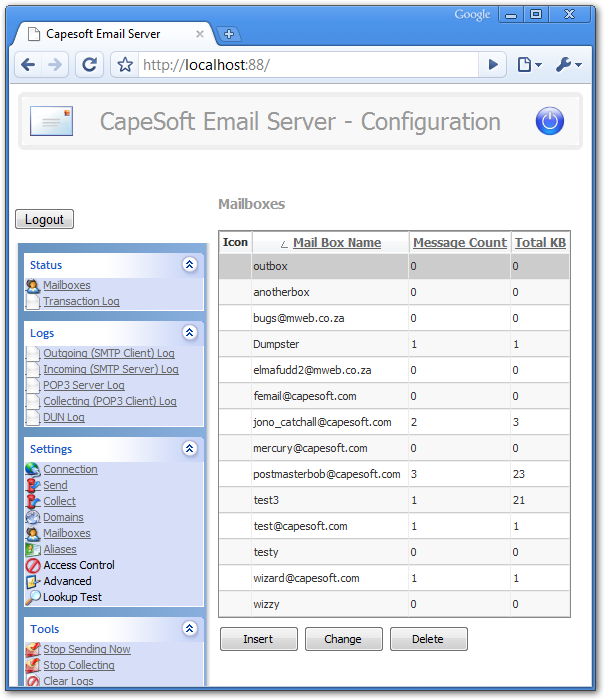This screenshot has height=700, width=605.
Task: Click the envelope logo in the header
Action: (51, 121)
